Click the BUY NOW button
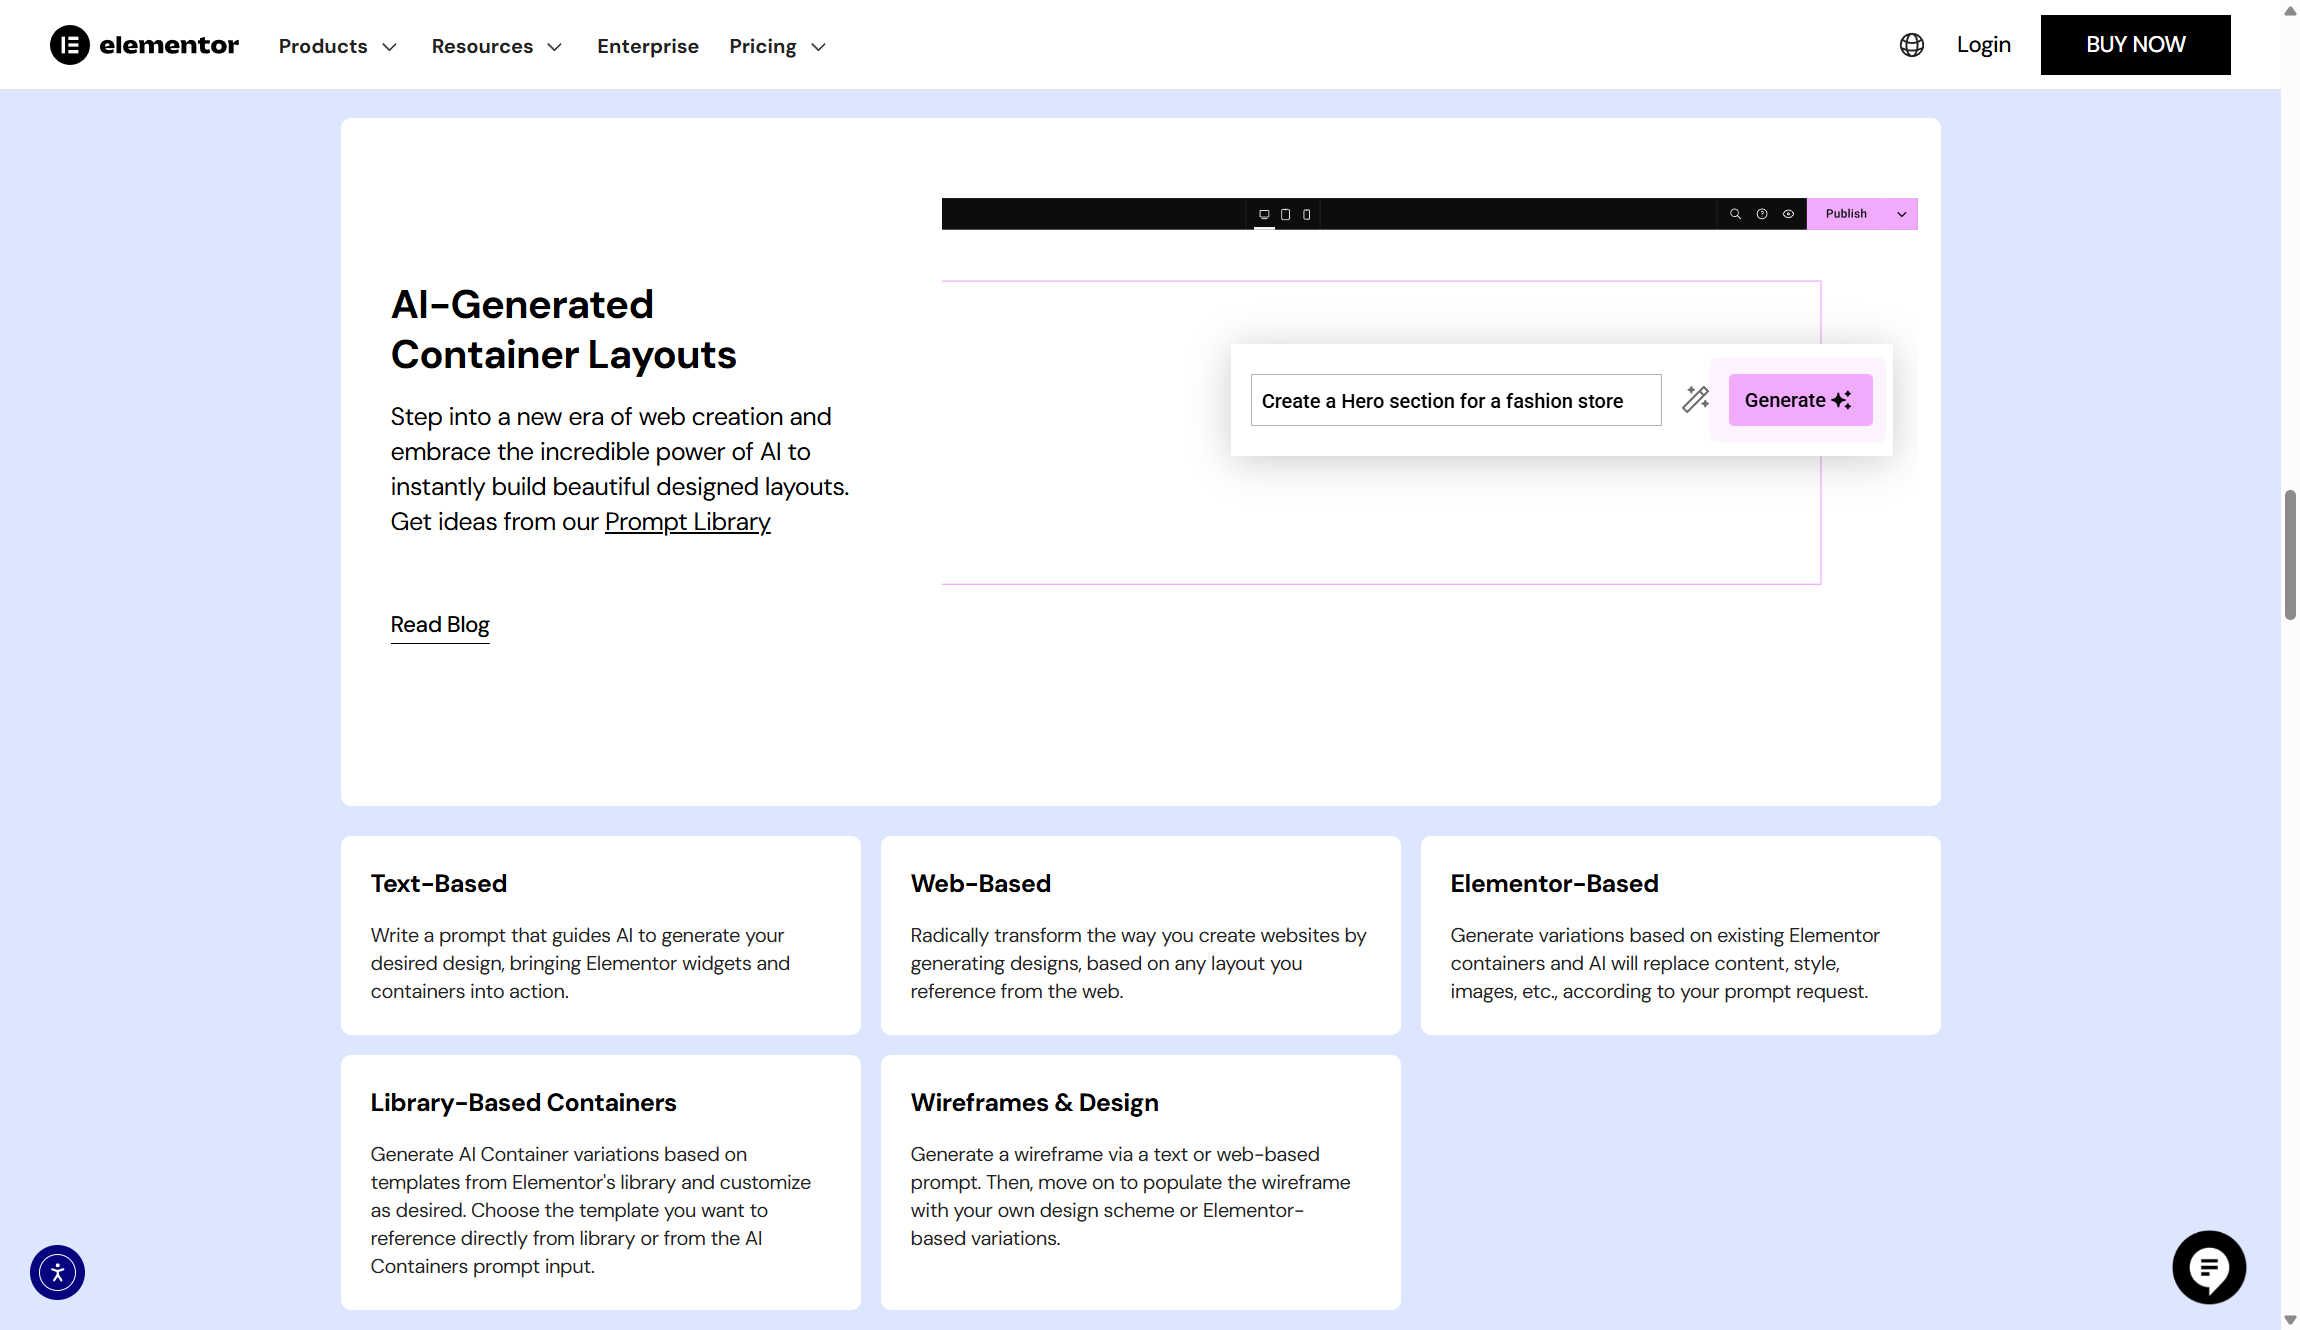Screen dimensions: 2300x1330 tap(2135, 45)
